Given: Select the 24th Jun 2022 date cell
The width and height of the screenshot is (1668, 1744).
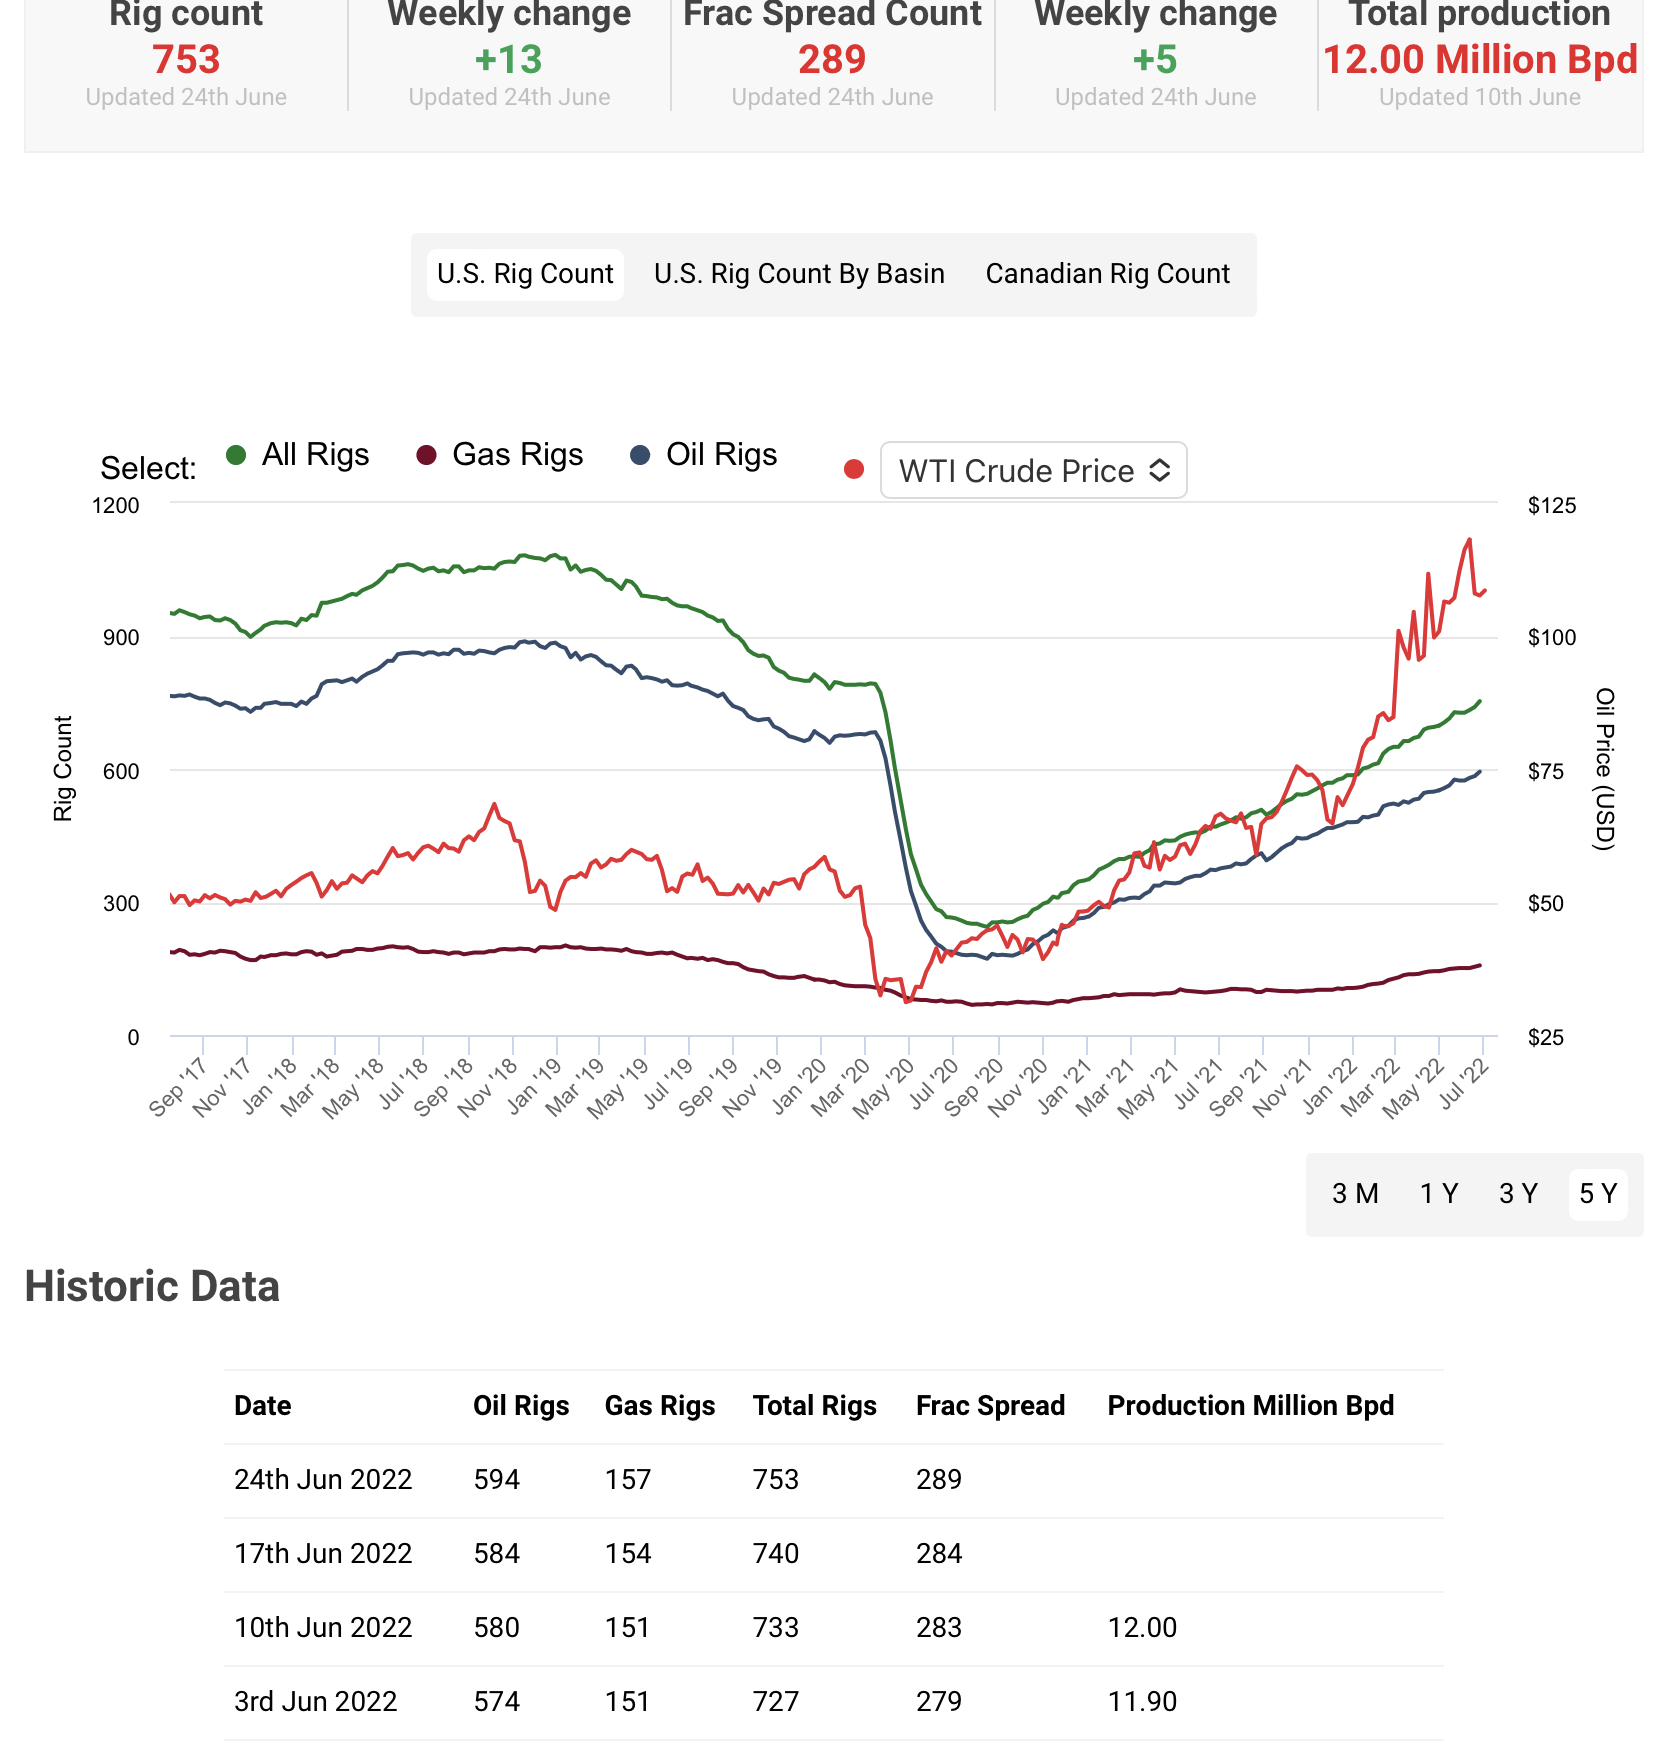Looking at the screenshot, I should tap(323, 1480).
